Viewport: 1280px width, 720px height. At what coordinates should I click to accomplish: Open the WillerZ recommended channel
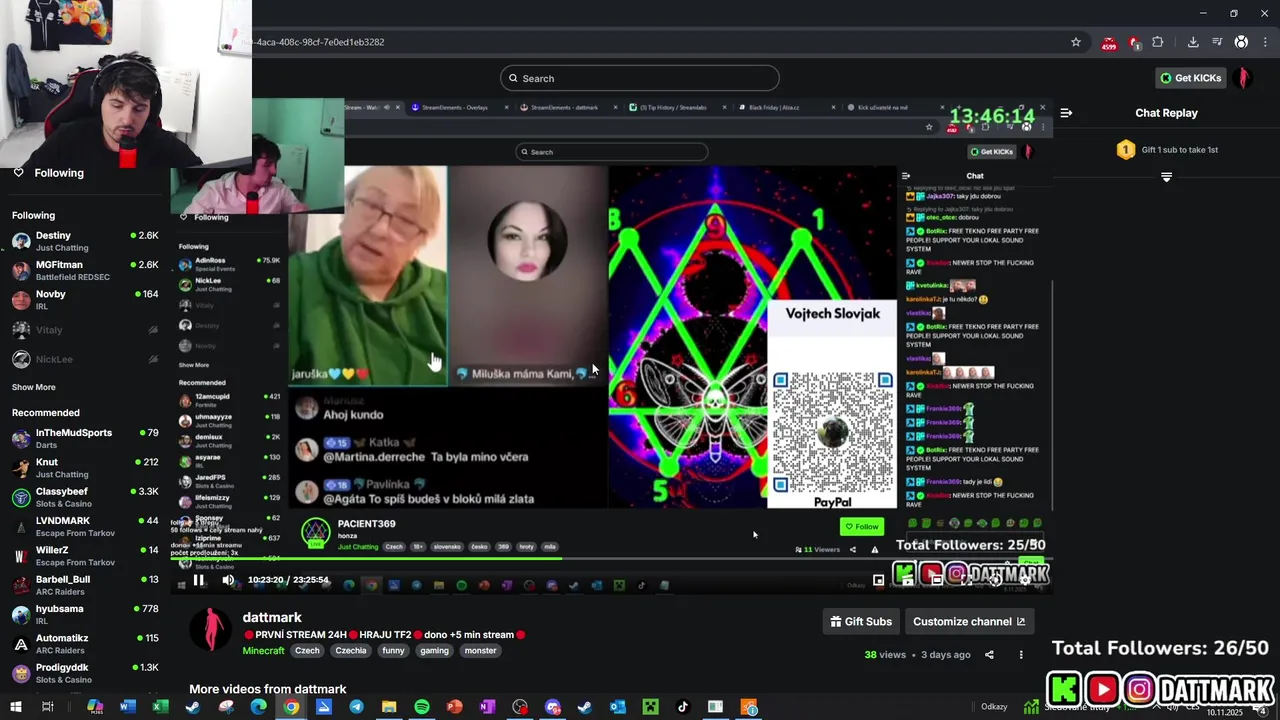tap(85, 555)
